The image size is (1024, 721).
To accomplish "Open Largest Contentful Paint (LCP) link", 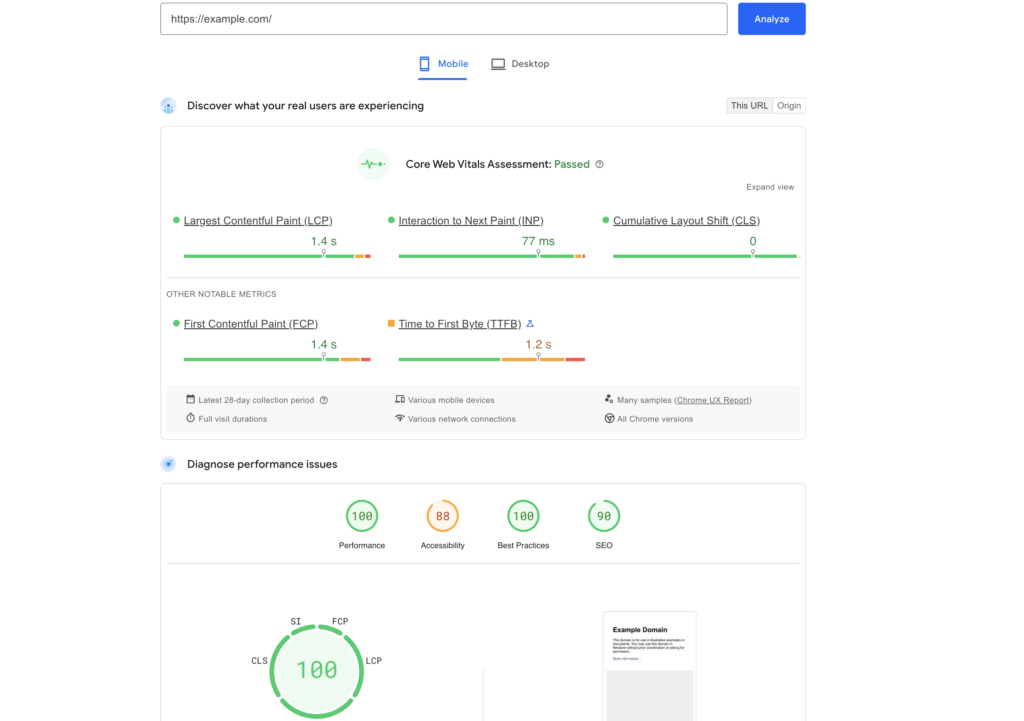I will pos(258,221).
